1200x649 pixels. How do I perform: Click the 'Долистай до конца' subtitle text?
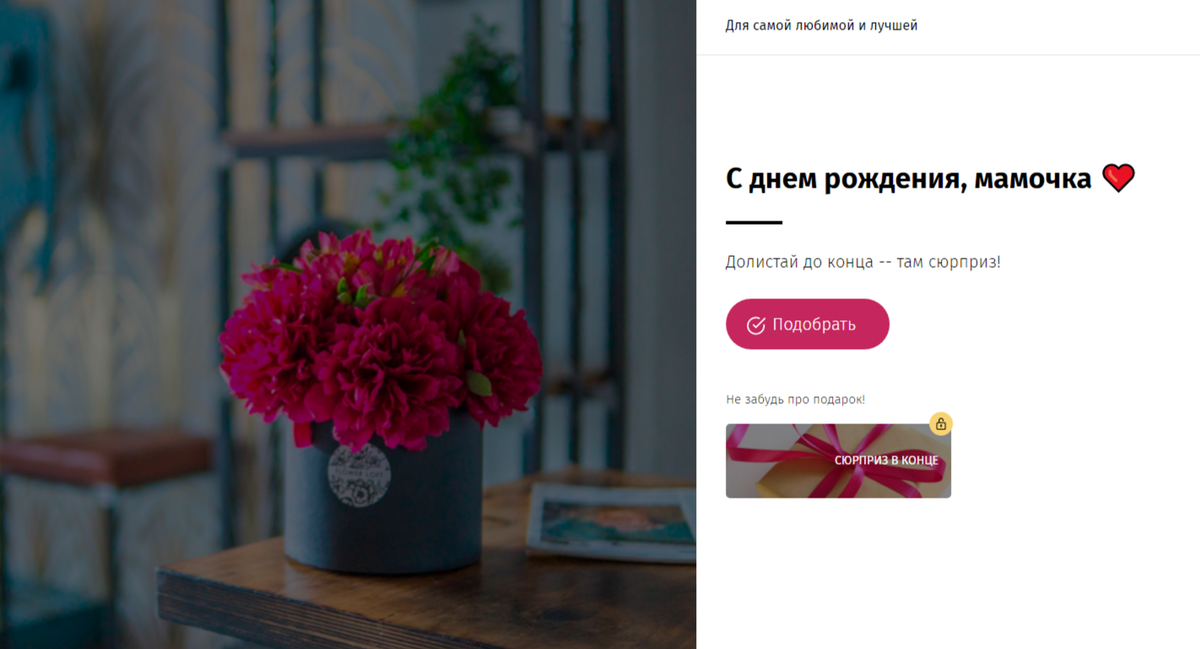(x=798, y=262)
